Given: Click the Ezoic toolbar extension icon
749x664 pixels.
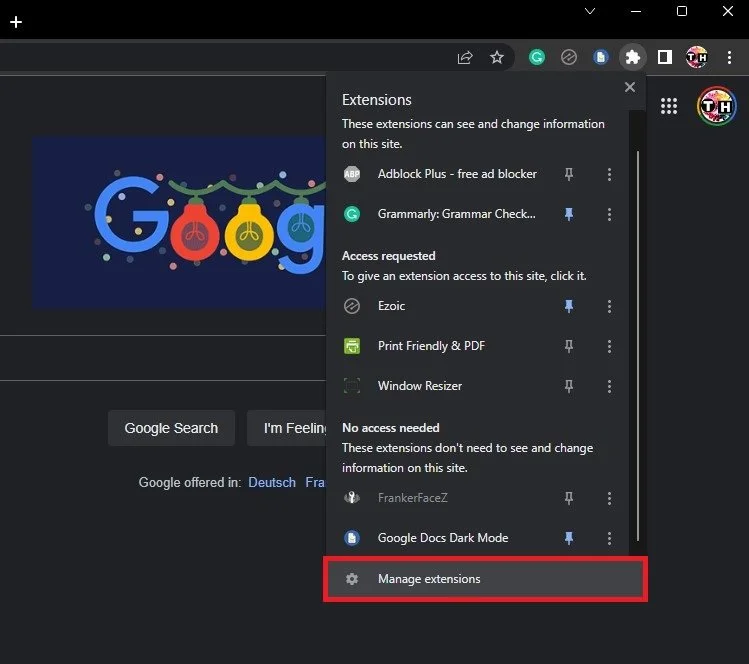Looking at the screenshot, I should pyautogui.click(x=568, y=57).
